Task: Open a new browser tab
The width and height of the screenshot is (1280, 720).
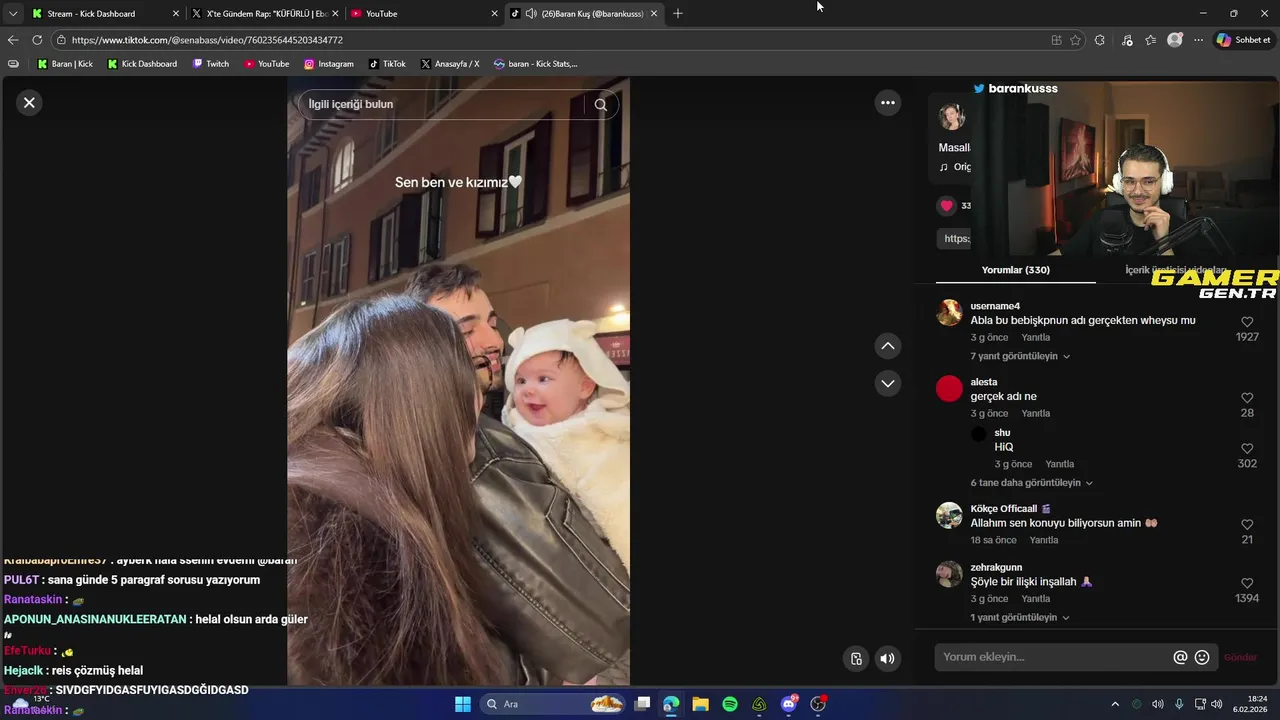Action: click(678, 13)
